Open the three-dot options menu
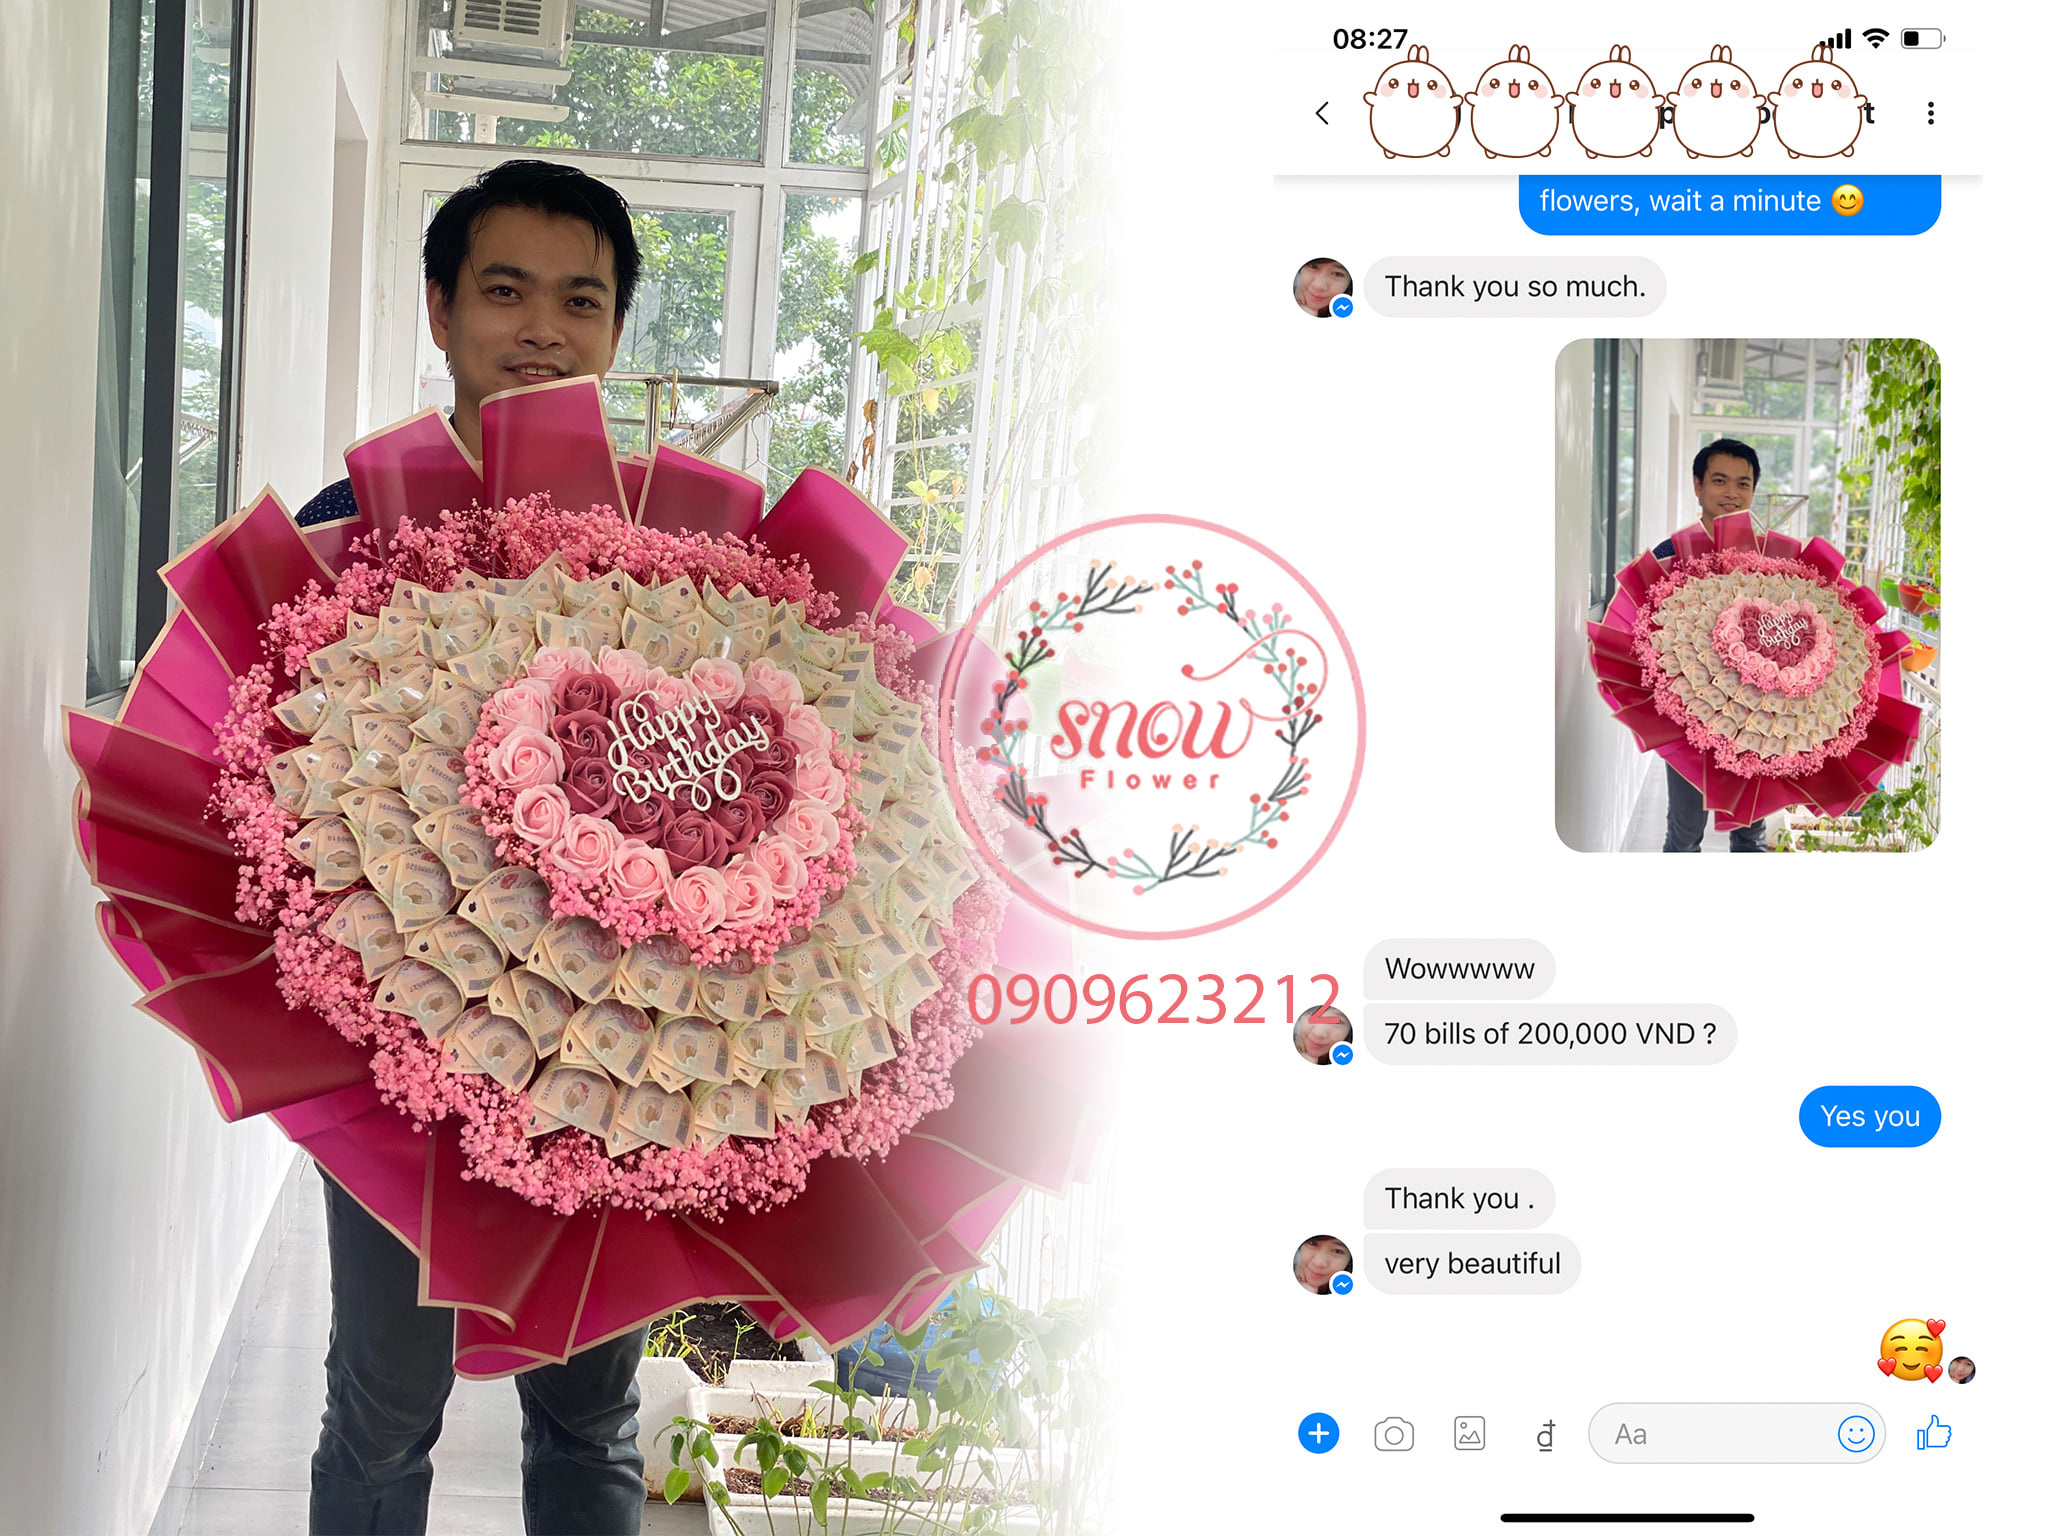Viewport: 2048px width, 1536px height. (1930, 113)
